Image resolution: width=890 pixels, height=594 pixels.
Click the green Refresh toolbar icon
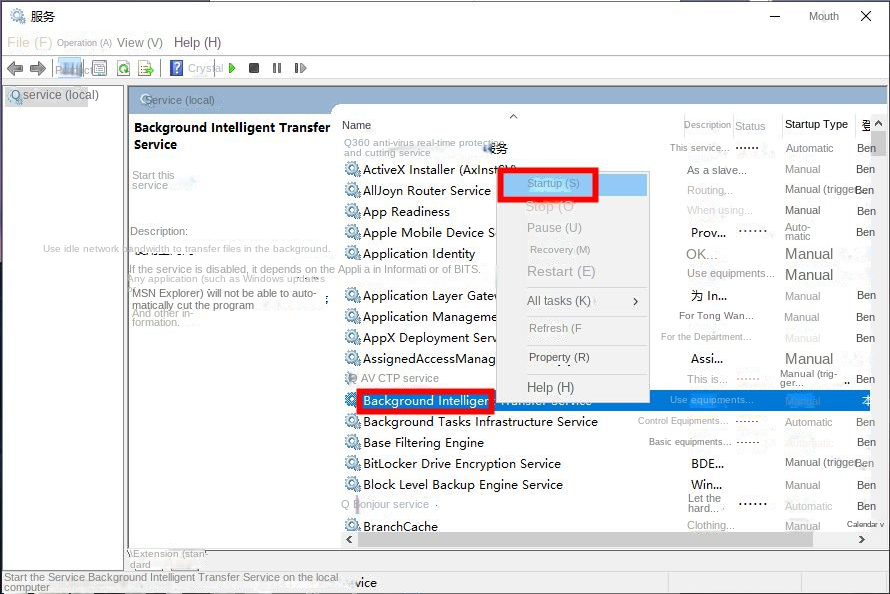coord(123,68)
